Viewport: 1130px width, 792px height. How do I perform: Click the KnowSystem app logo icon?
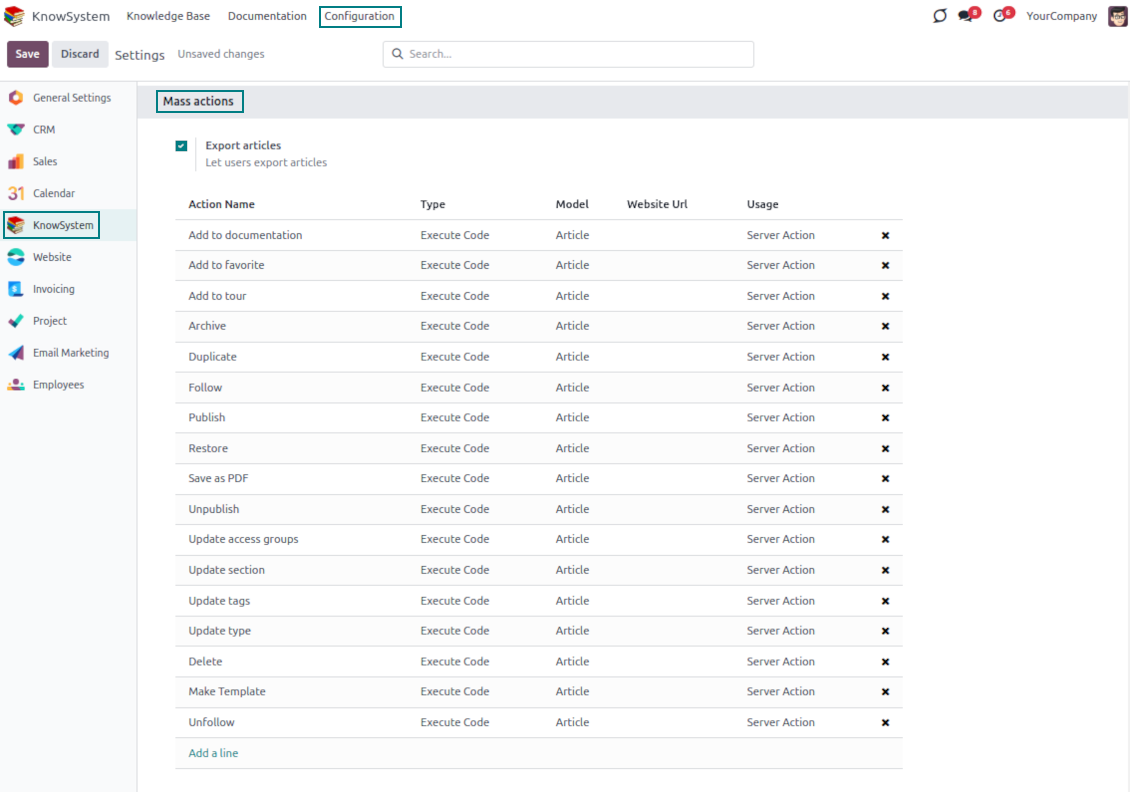pyautogui.click(x=15, y=16)
